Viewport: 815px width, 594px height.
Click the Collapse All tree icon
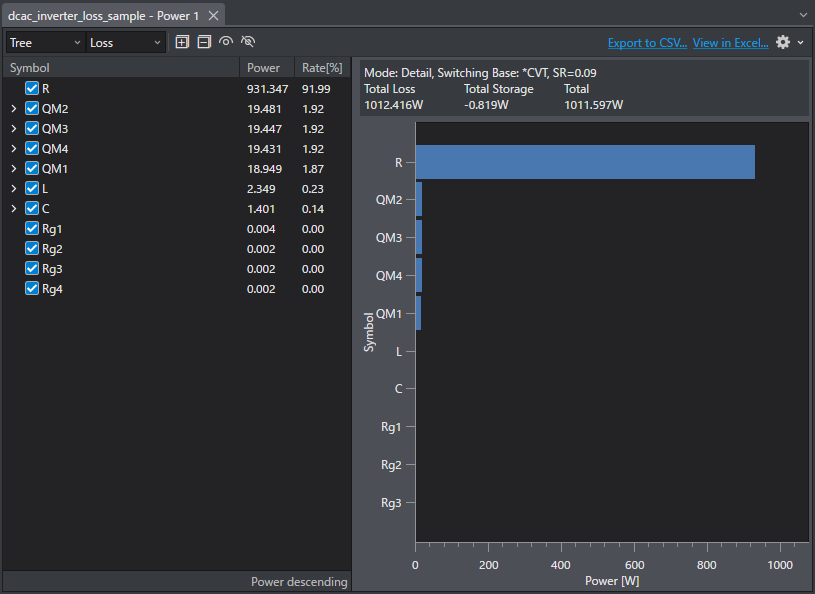[x=204, y=42]
